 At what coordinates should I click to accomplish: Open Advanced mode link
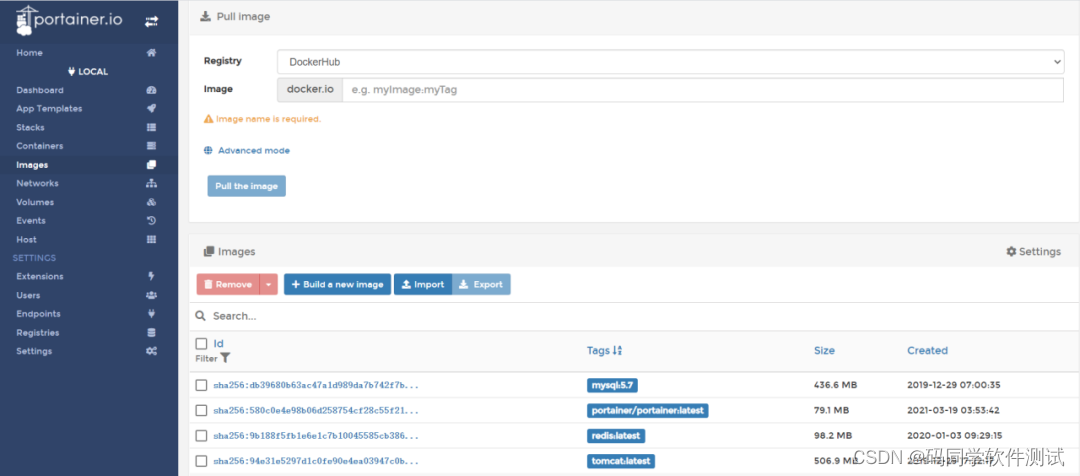[x=254, y=150]
